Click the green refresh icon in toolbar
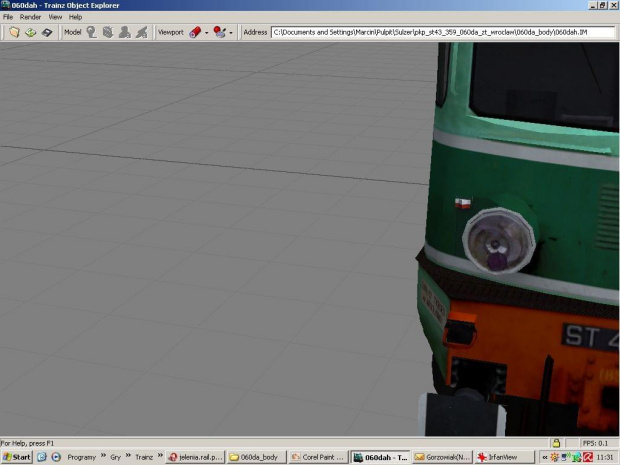The width and height of the screenshot is (620, 465). (x=30, y=32)
